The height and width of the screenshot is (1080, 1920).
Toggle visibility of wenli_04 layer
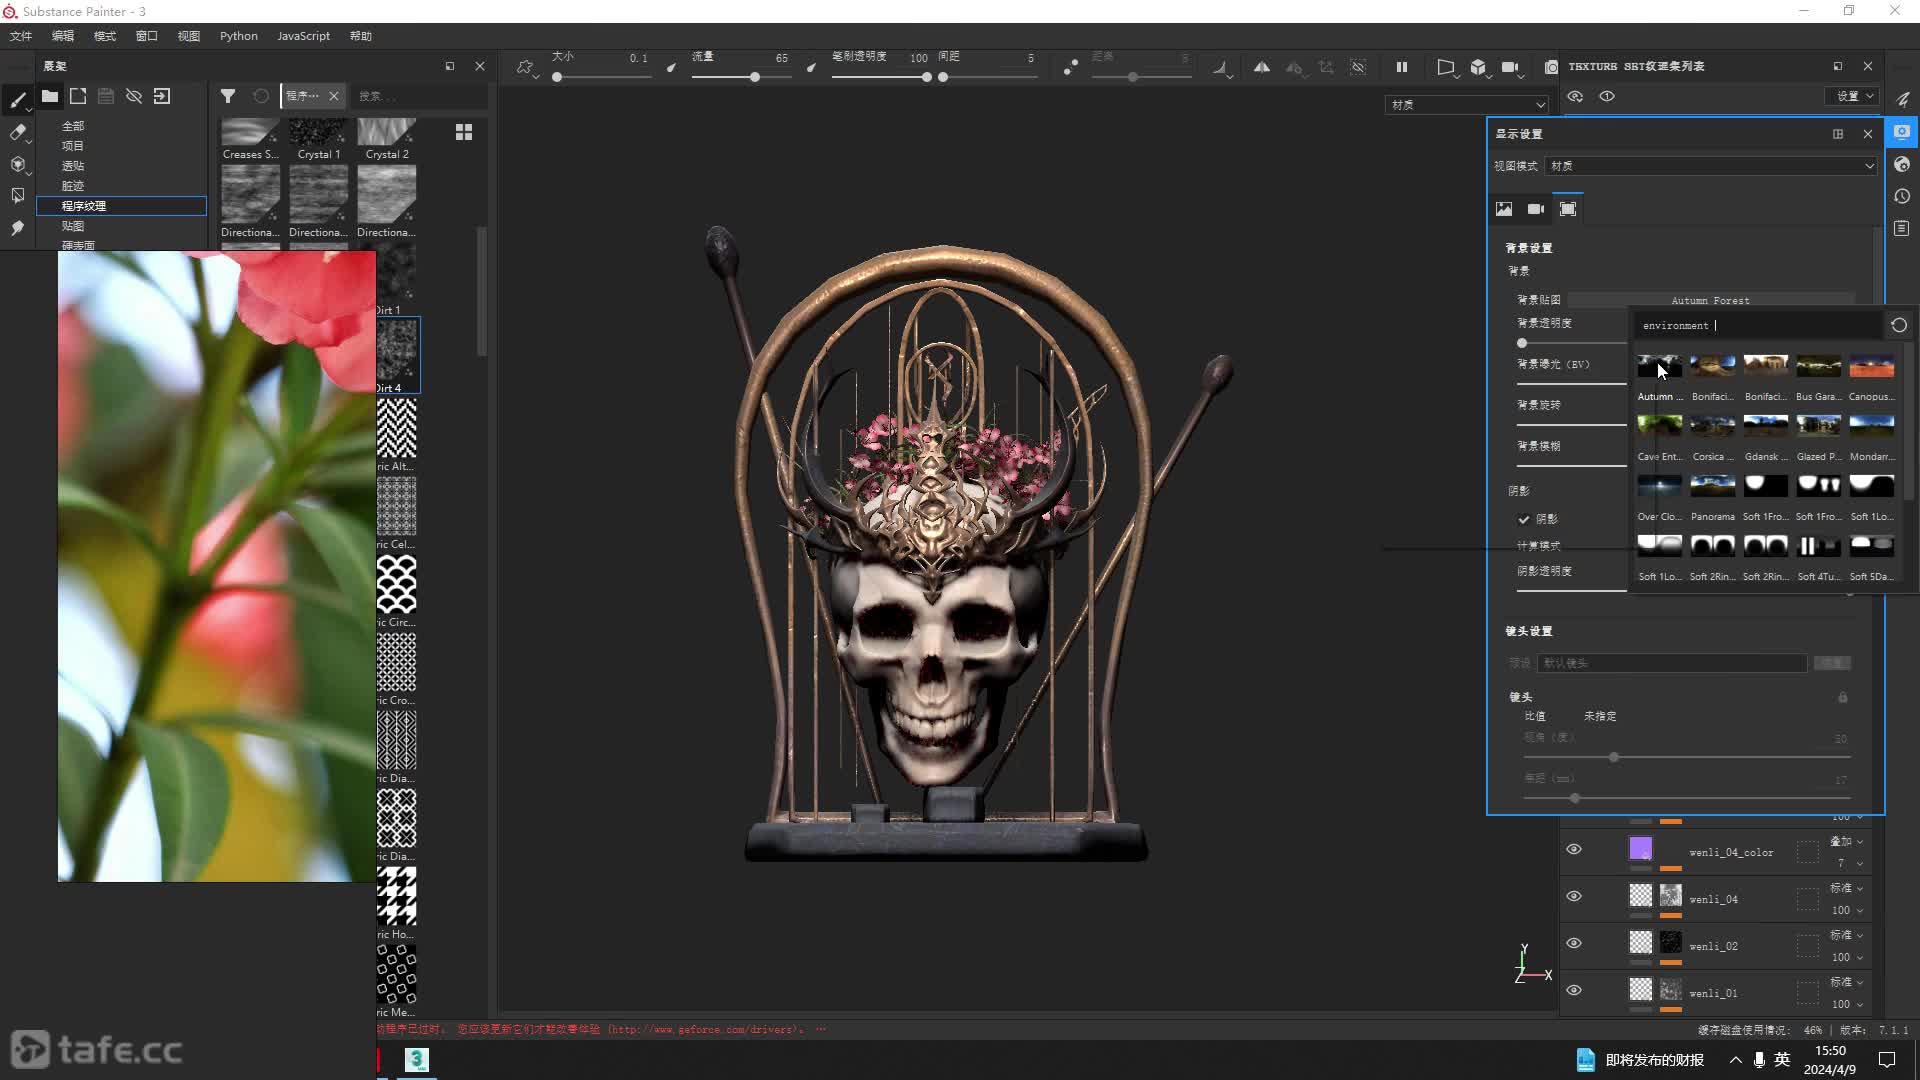tap(1574, 896)
